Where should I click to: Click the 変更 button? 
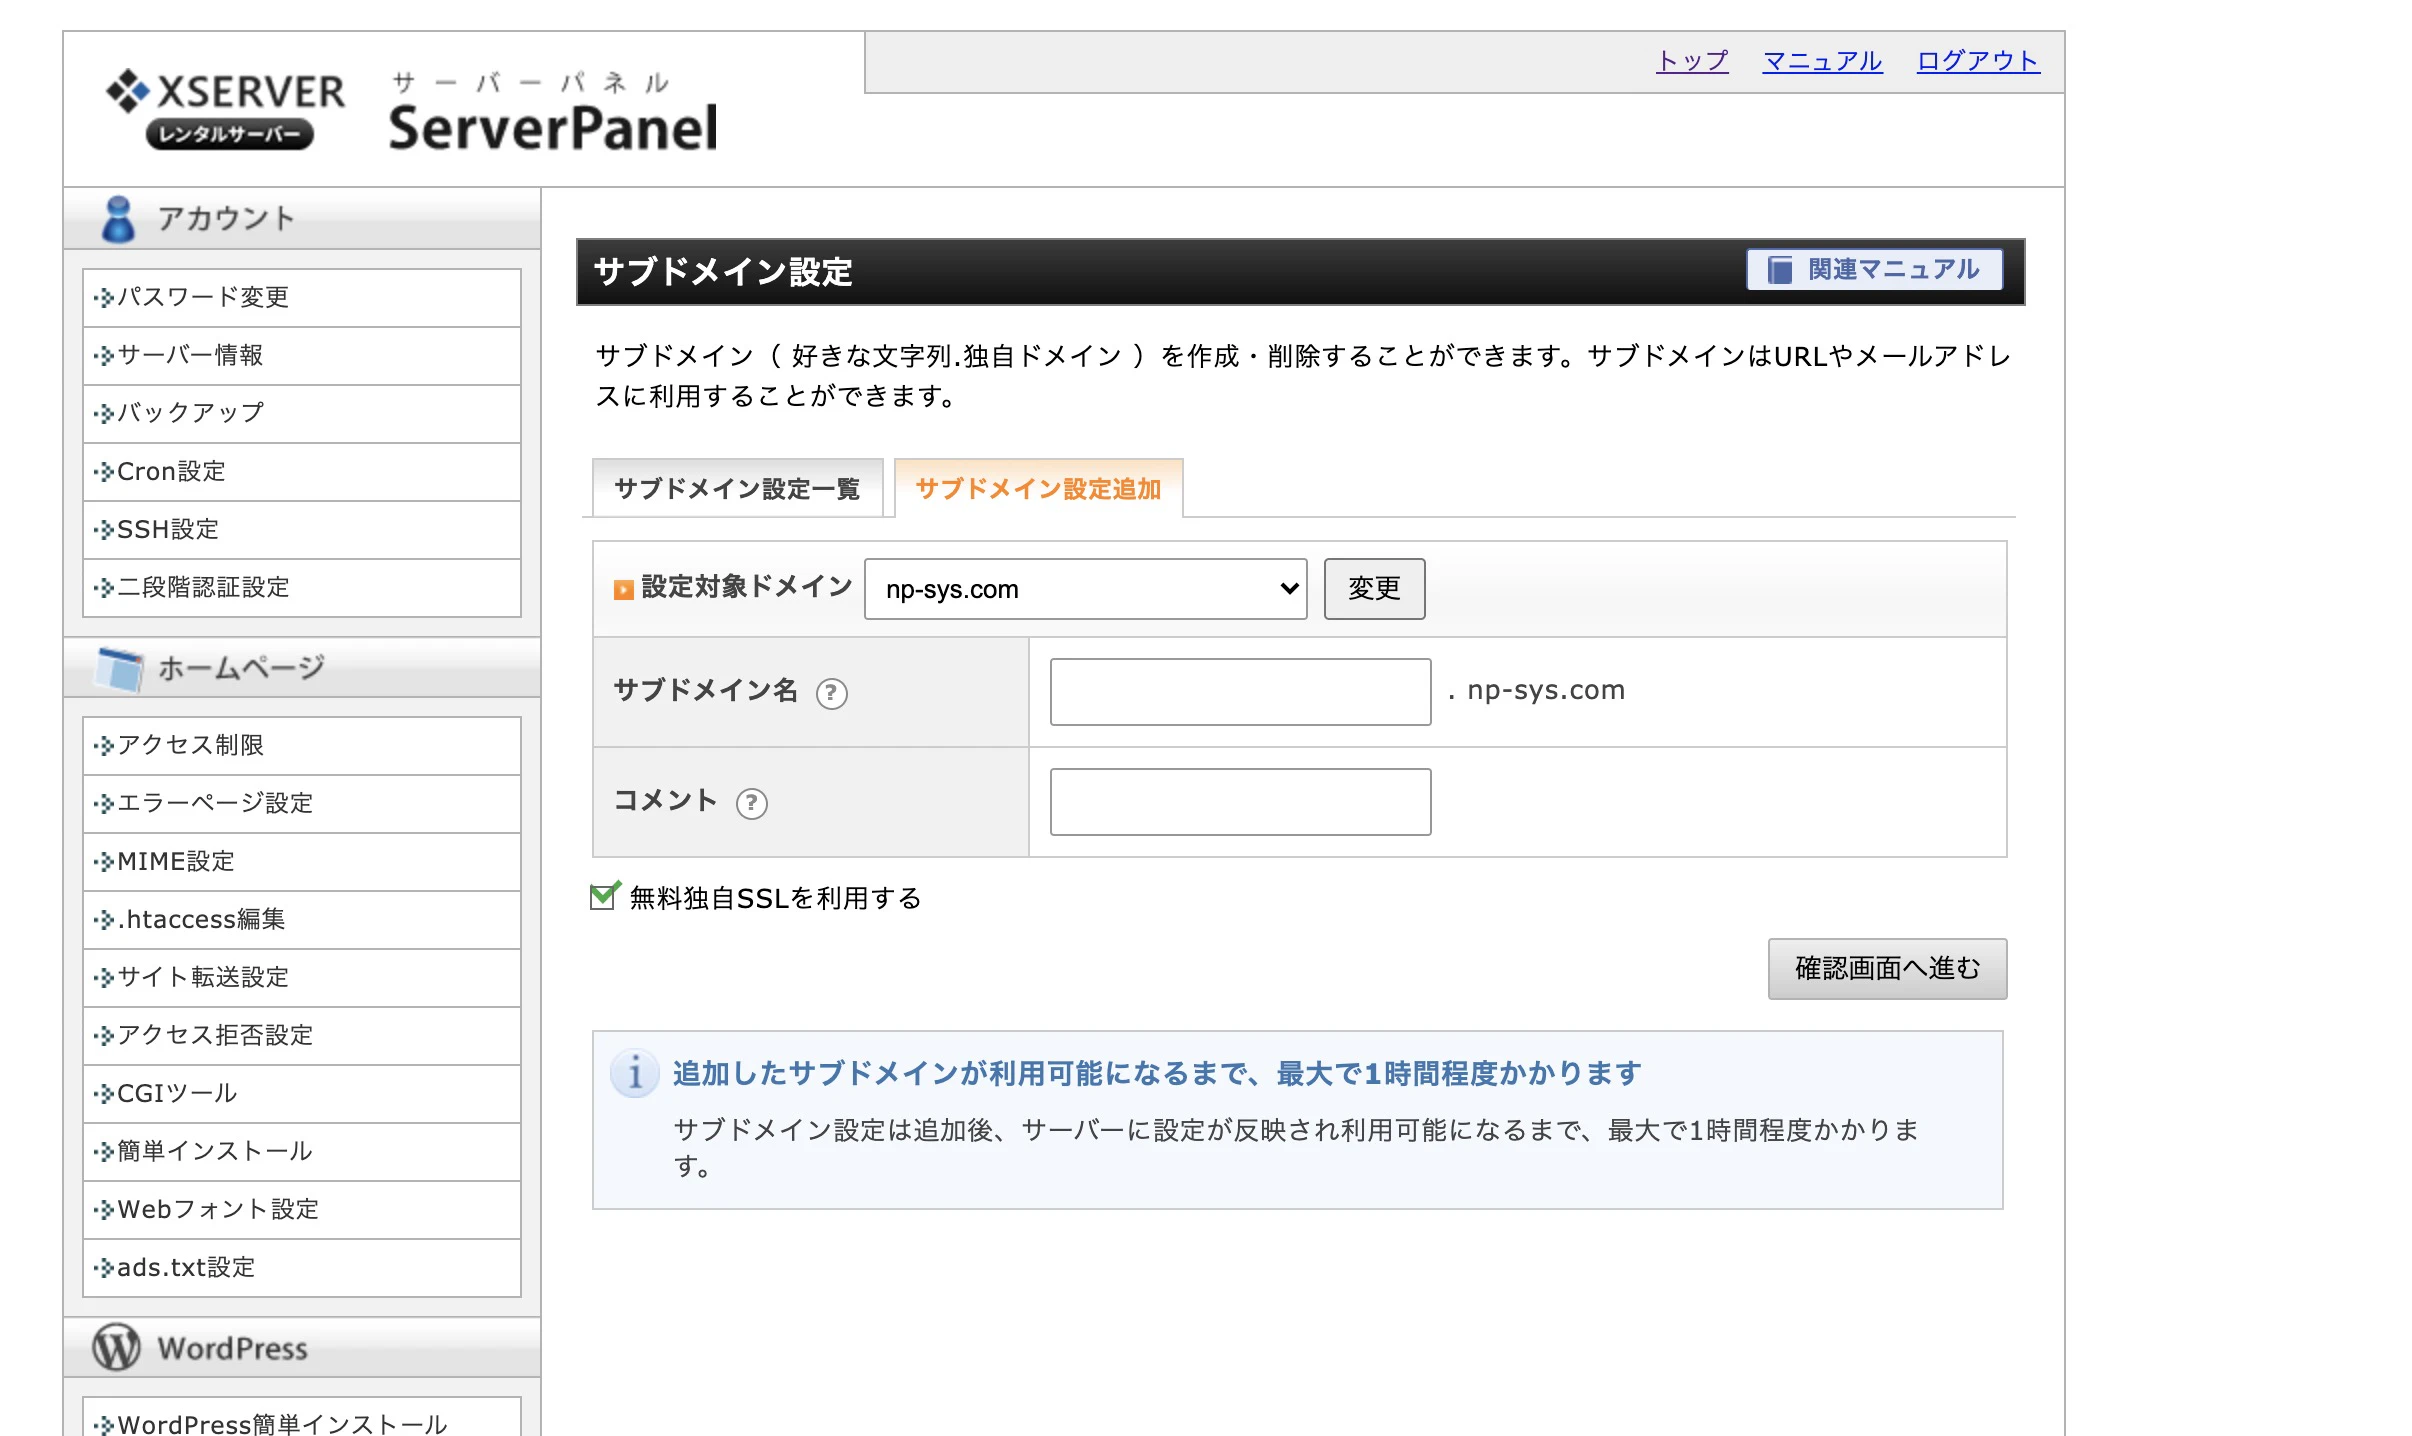(1374, 589)
